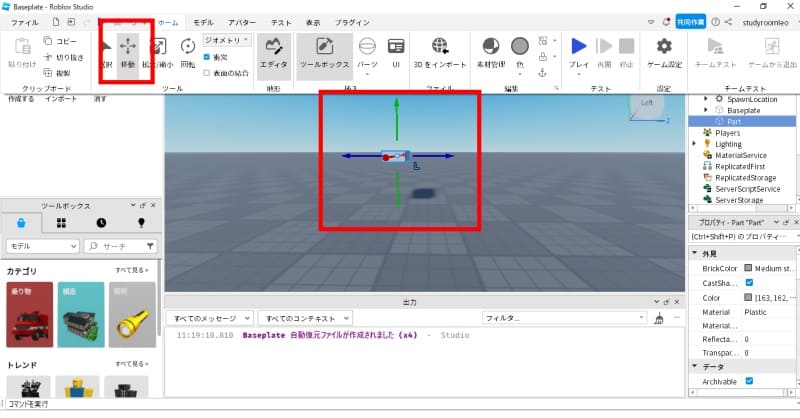The height and width of the screenshot is (418, 800).
Task: Switch to the プラグイン ribbon tab
Action: click(353, 22)
